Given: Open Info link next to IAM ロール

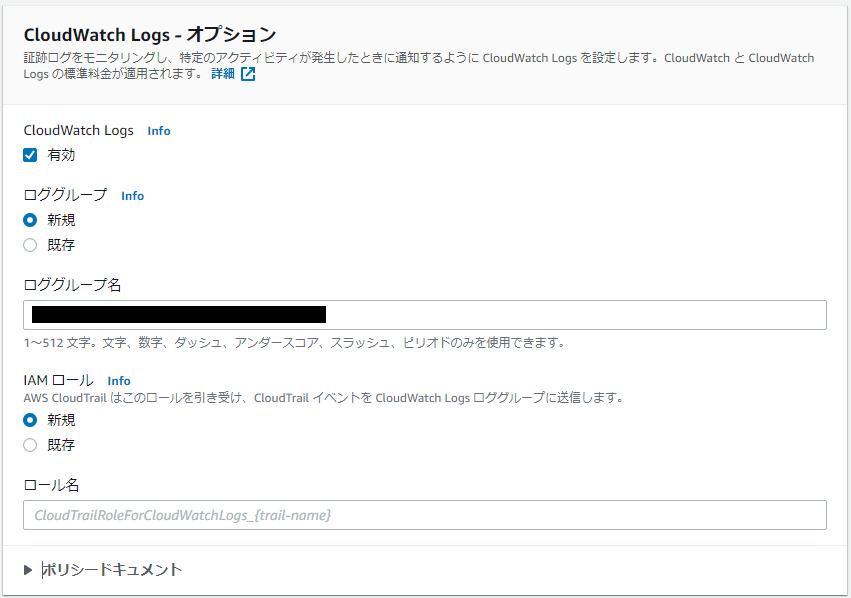Looking at the screenshot, I should 119,381.
